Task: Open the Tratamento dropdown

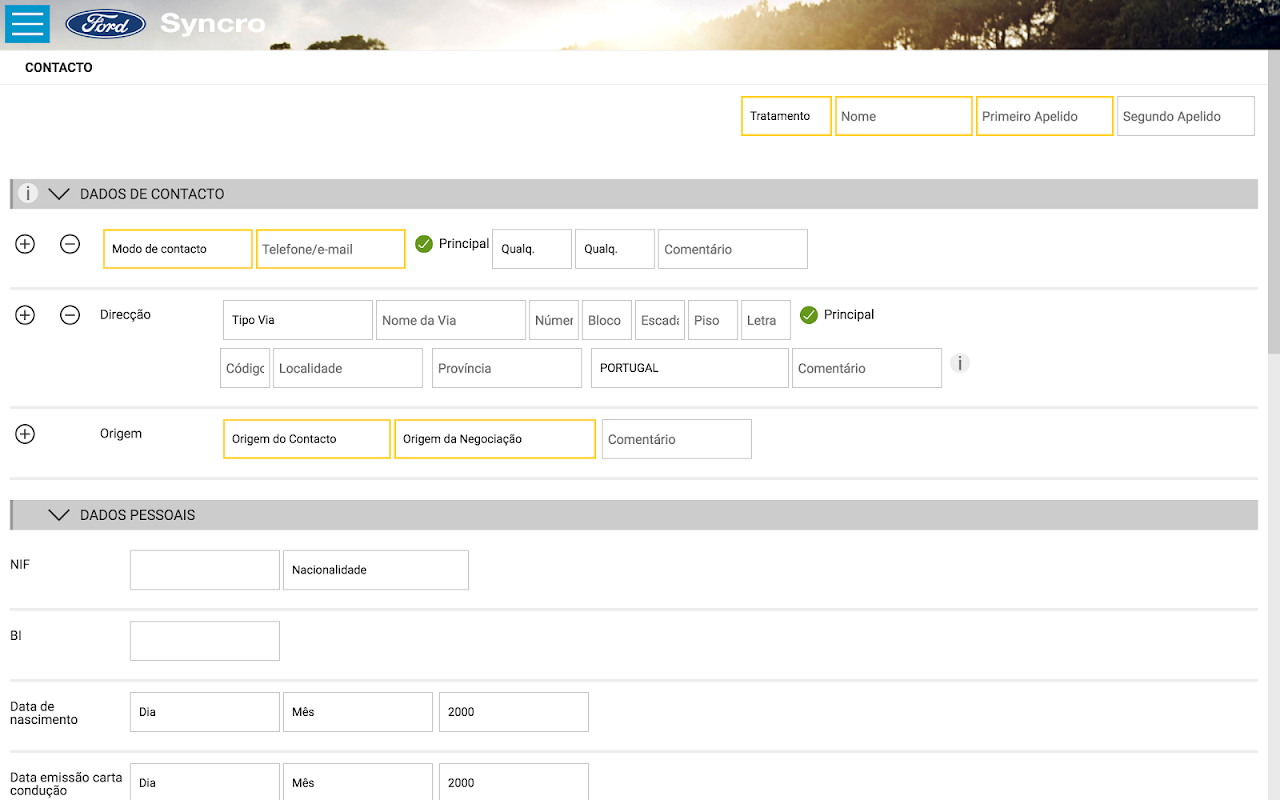Action: [786, 116]
